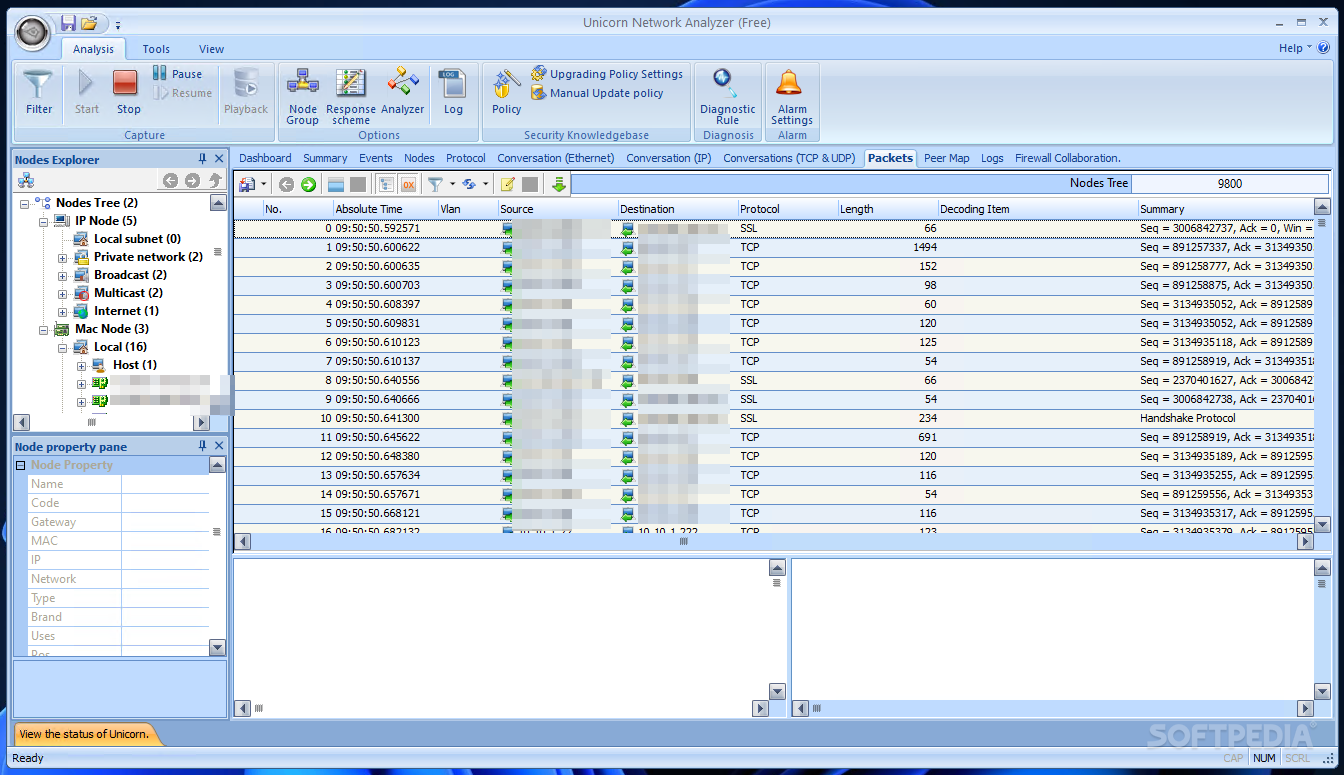Open the Analyzer options

click(402, 92)
